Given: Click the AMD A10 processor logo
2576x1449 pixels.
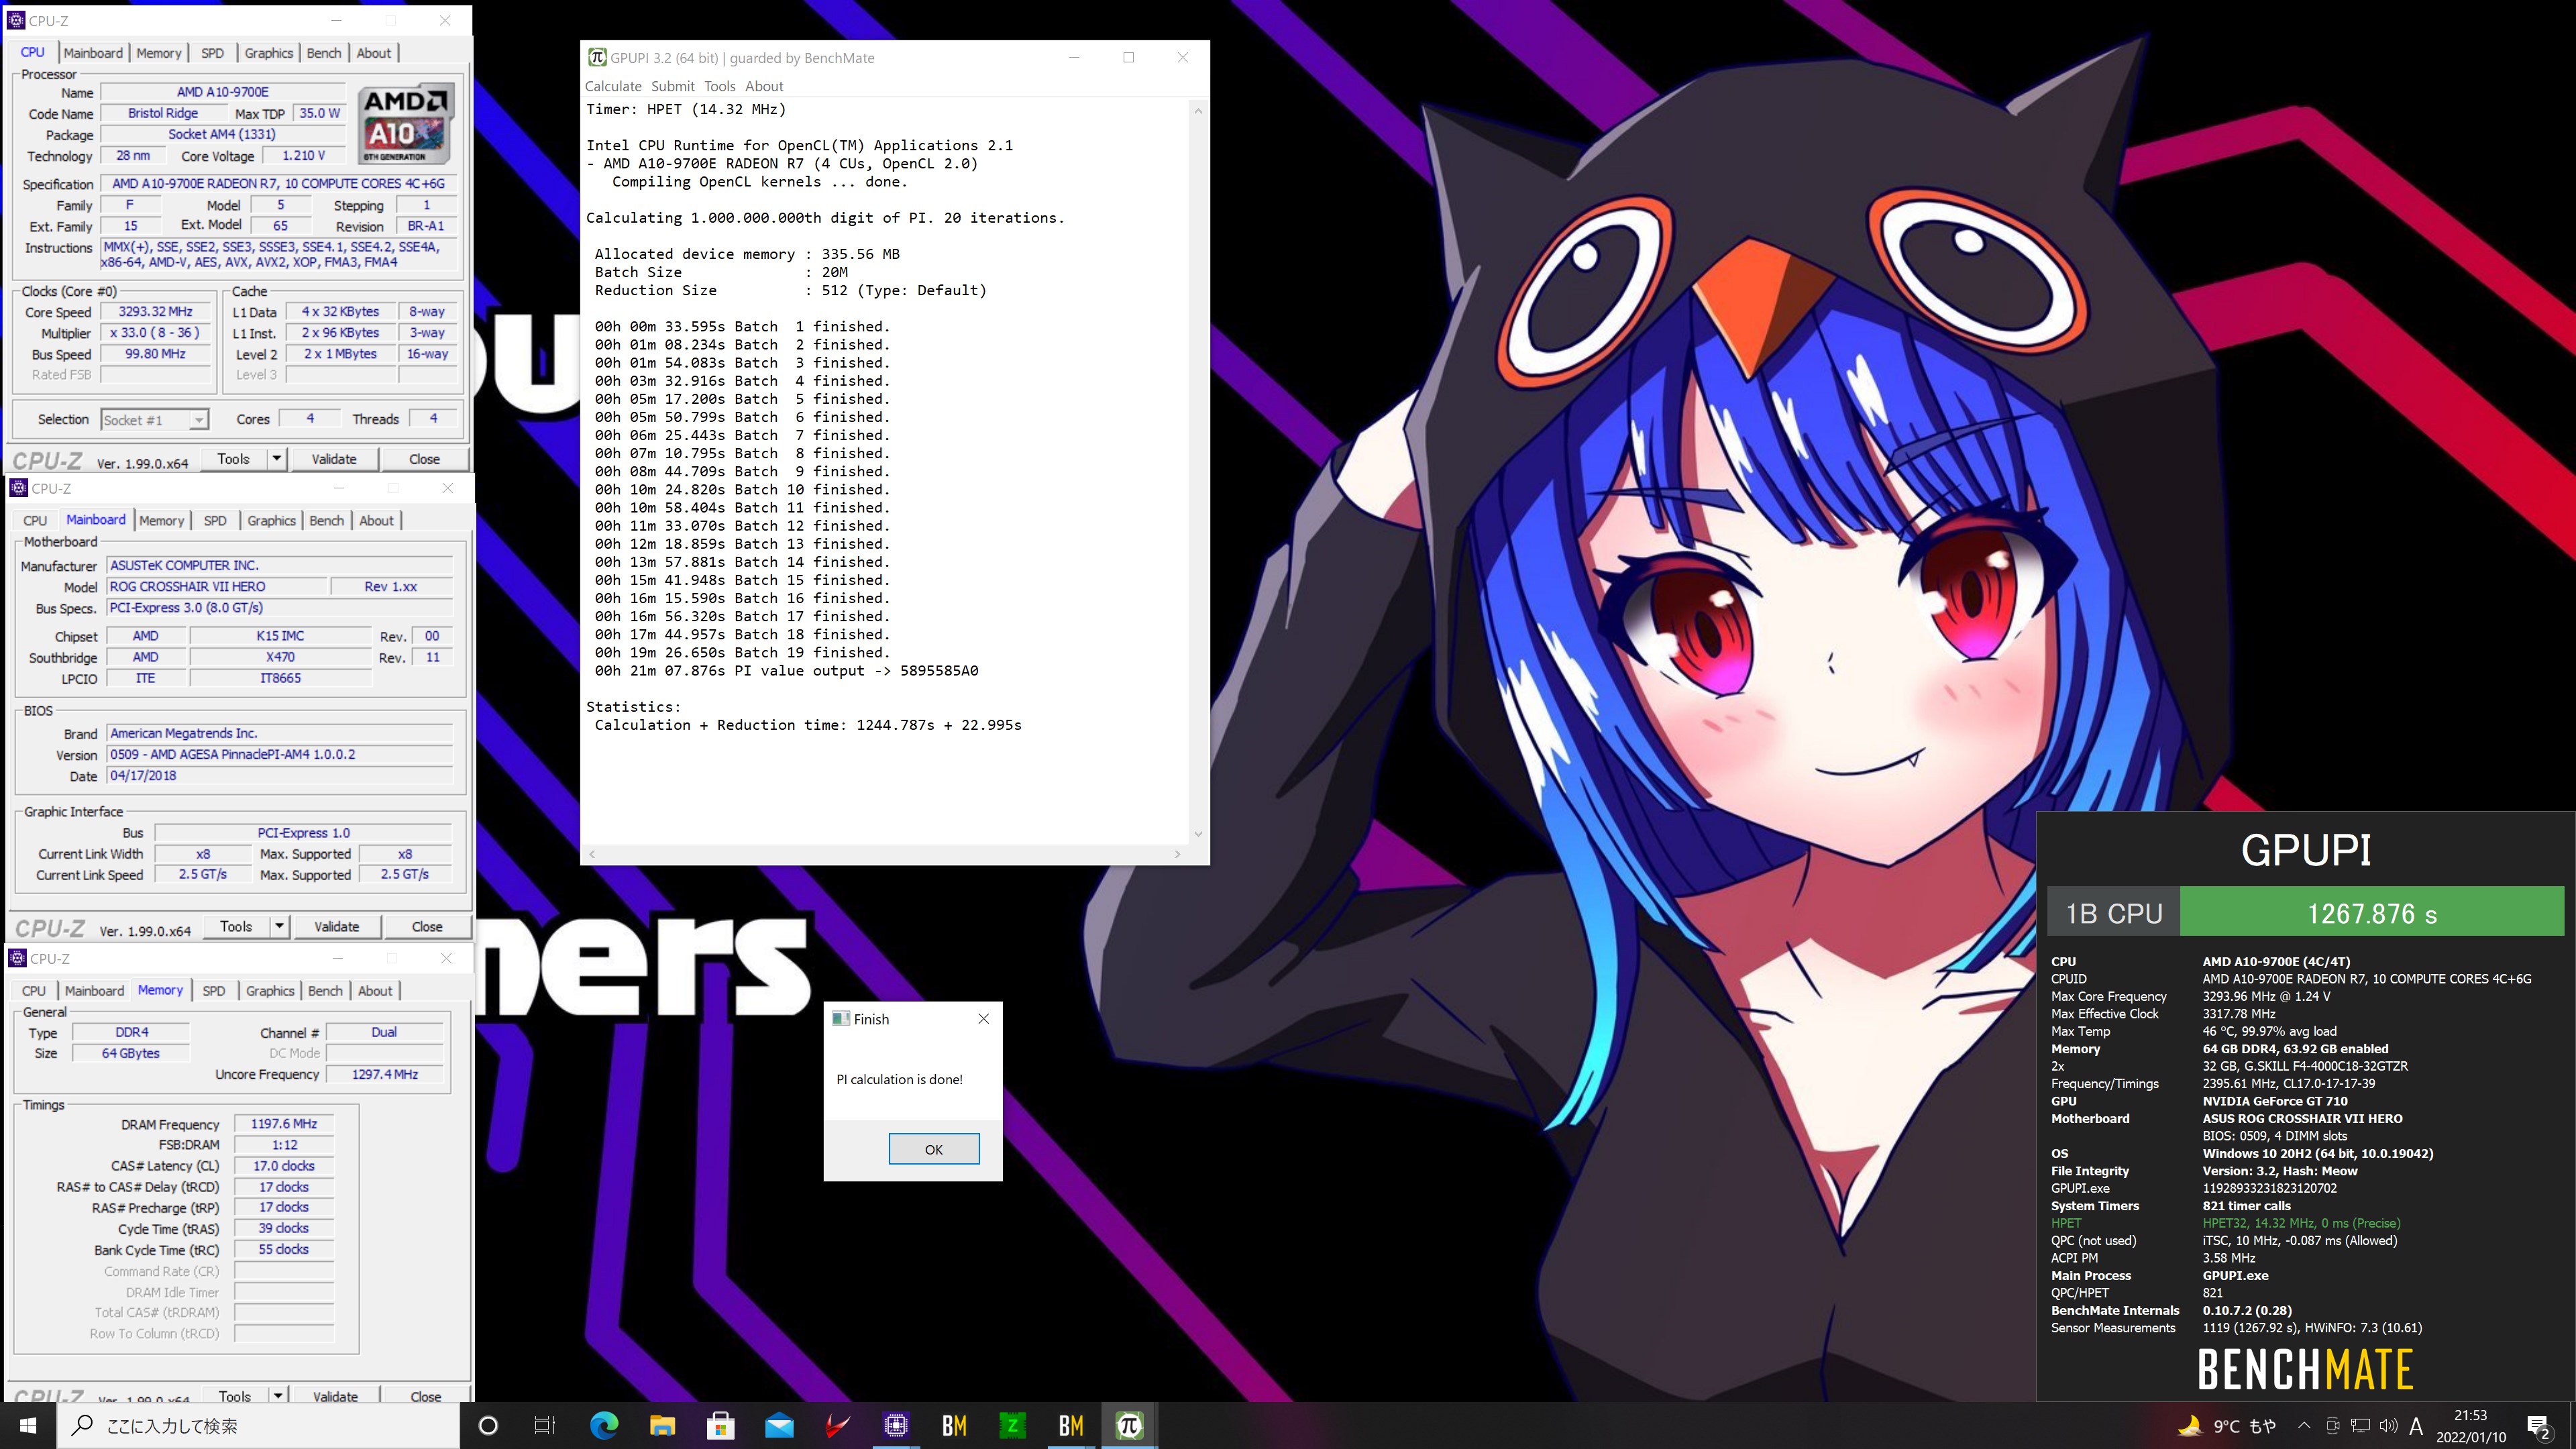Looking at the screenshot, I should click(x=406, y=125).
